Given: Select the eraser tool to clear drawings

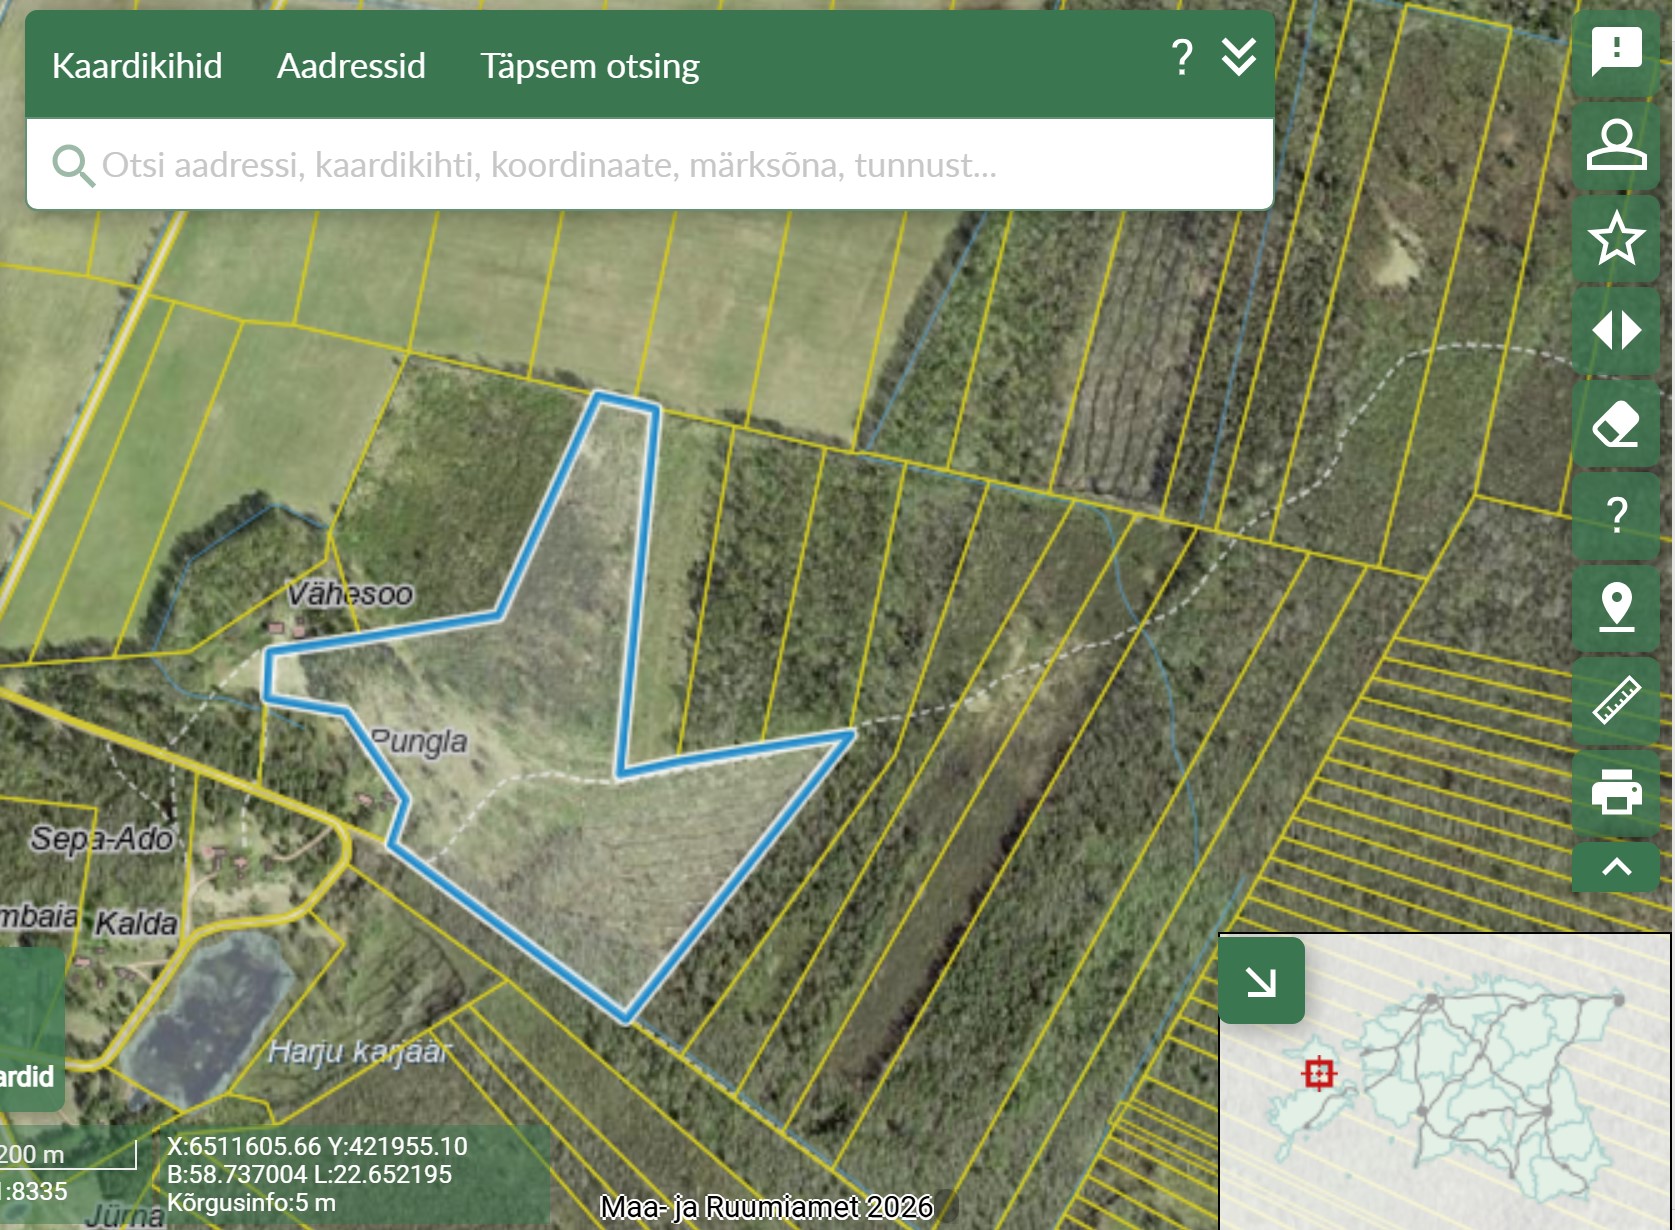Looking at the screenshot, I should (x=1616, y=424).
